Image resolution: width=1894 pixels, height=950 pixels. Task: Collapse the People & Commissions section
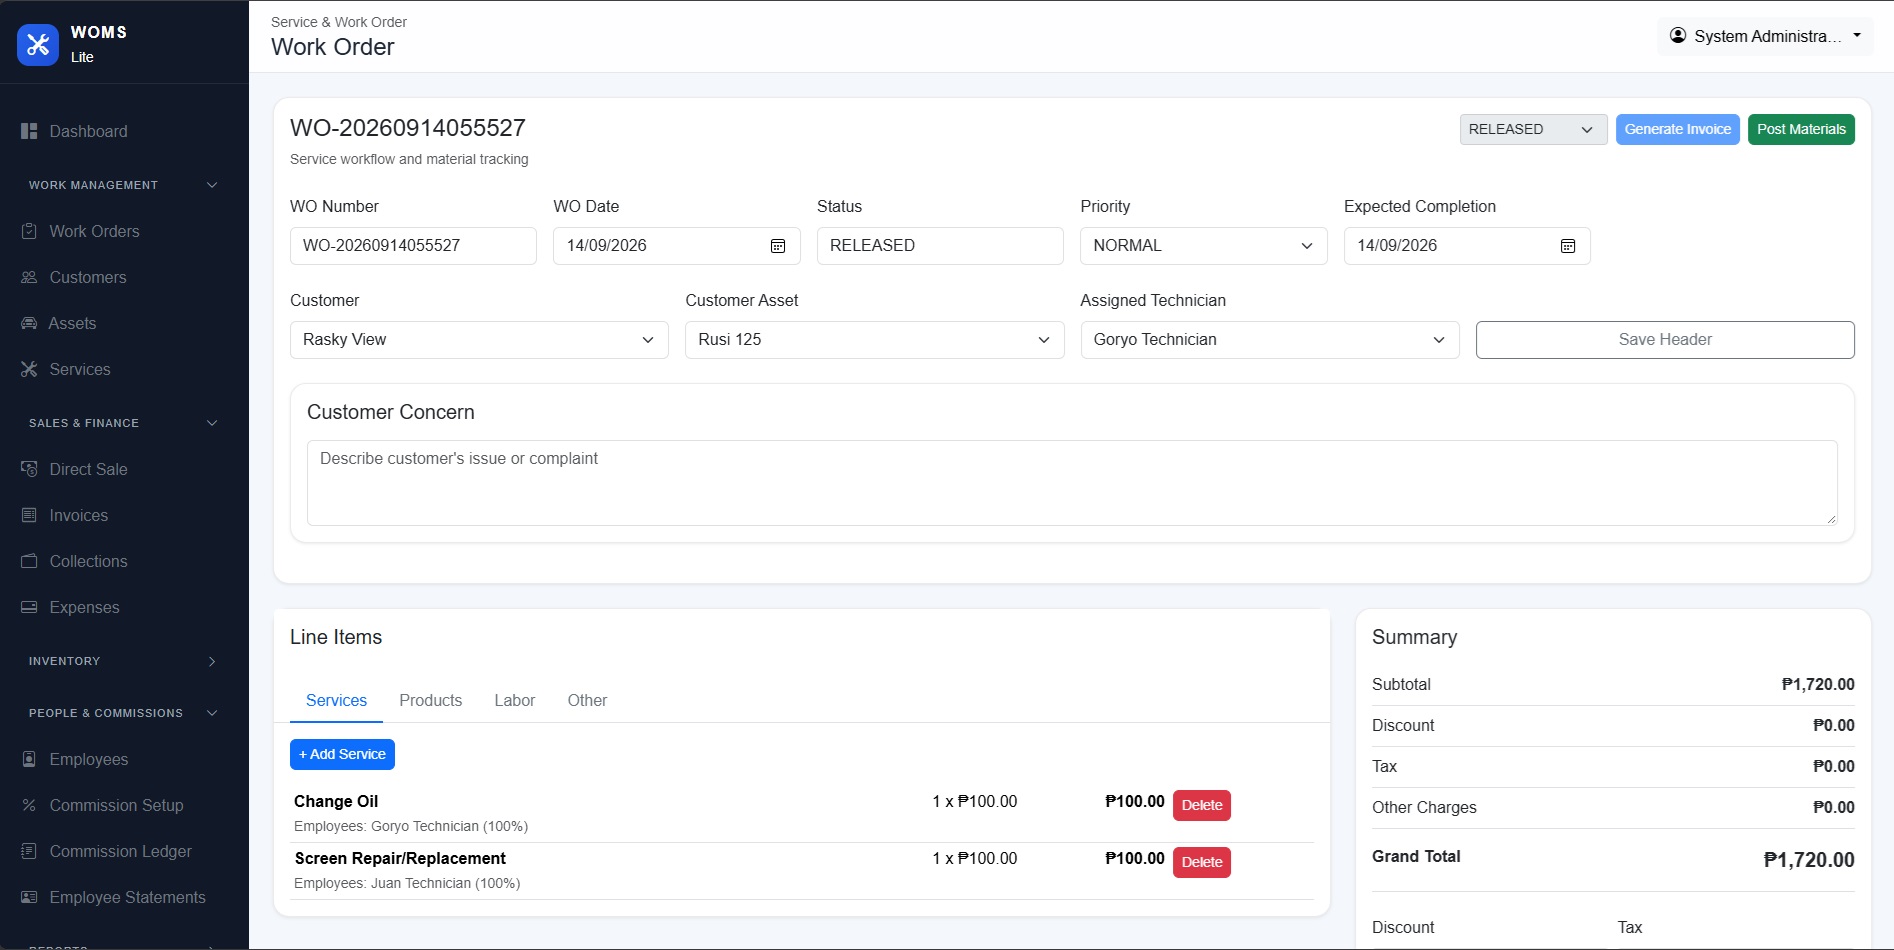point(212,713)
